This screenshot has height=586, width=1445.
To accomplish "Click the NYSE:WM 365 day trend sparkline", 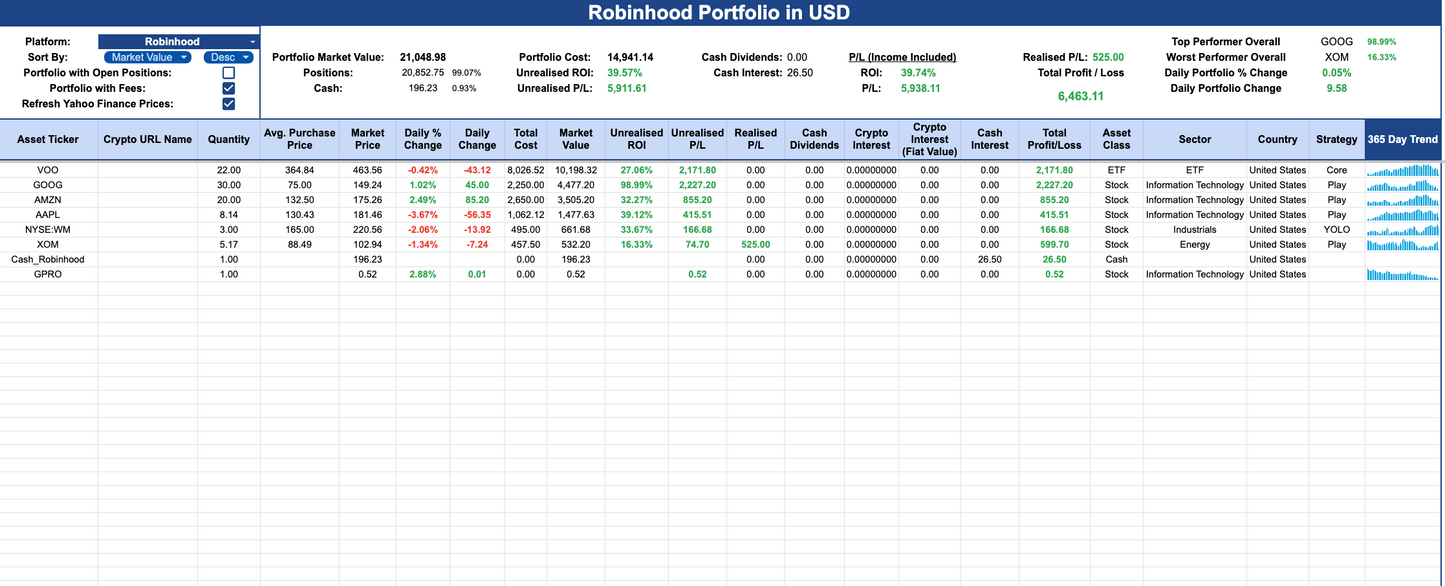I will (x=1403, y=230).
